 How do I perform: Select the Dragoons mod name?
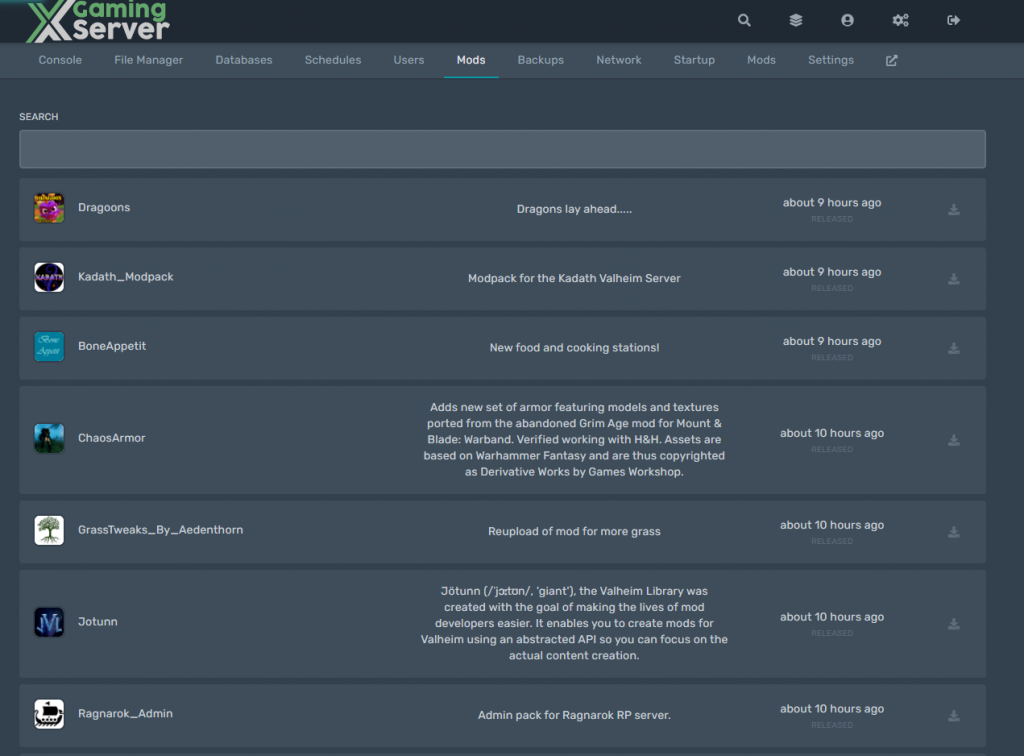click(104, 208)
